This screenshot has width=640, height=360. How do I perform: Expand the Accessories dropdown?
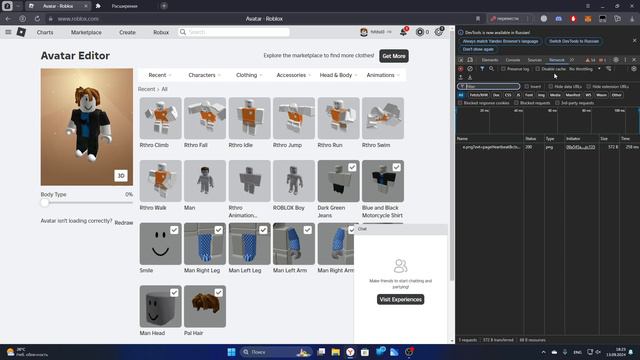[x=294, y=75]
